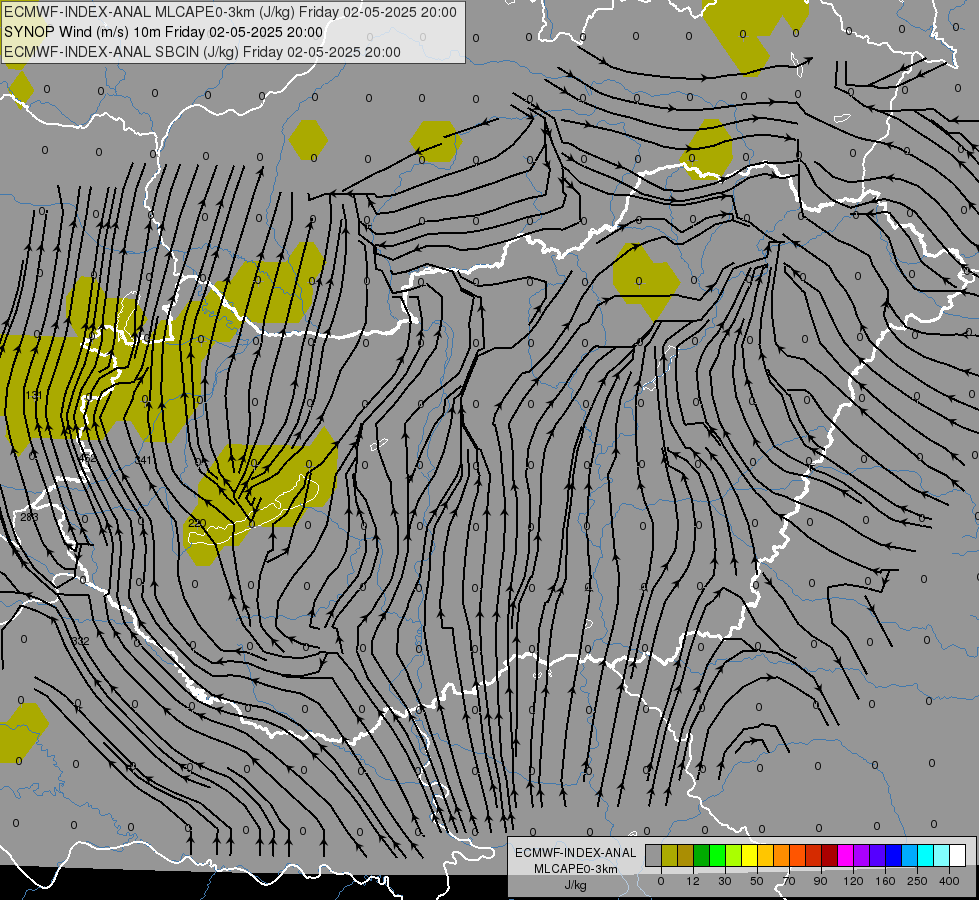Select the pale cyan legend swatch

942,855
